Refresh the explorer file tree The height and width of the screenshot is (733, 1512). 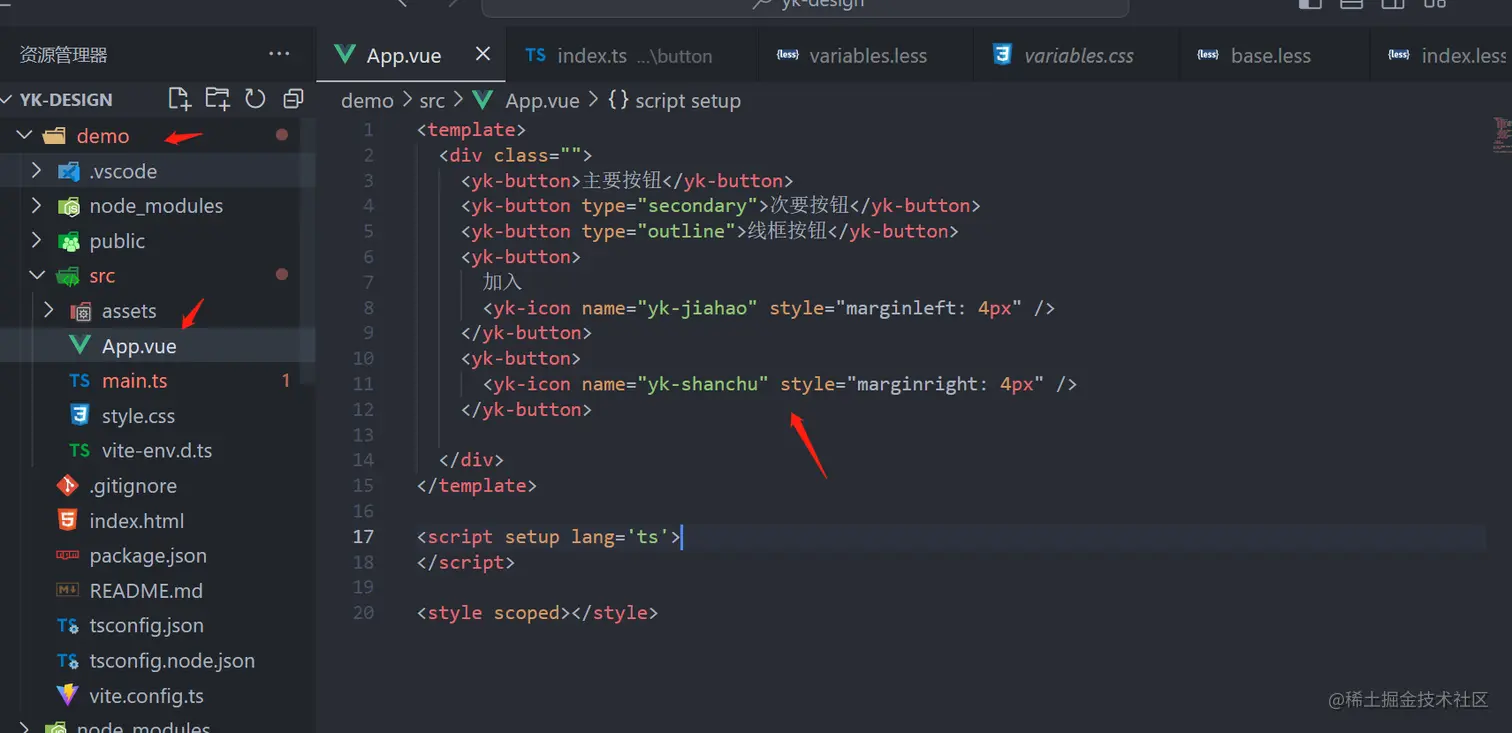[255, 99]
